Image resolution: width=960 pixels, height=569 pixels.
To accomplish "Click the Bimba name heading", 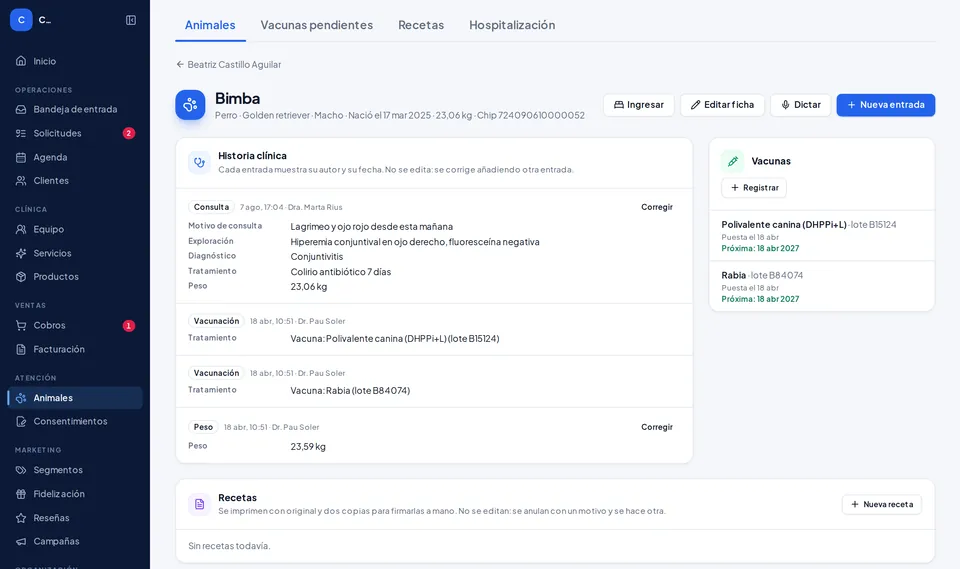I will pyautogui.click(x=238, y=99).
